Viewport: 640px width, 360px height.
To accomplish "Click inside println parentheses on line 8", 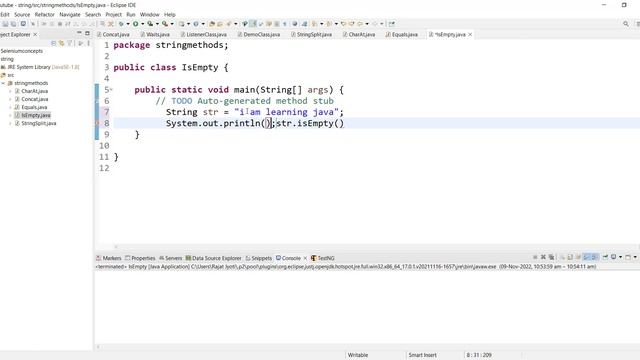I will (267, 123).
